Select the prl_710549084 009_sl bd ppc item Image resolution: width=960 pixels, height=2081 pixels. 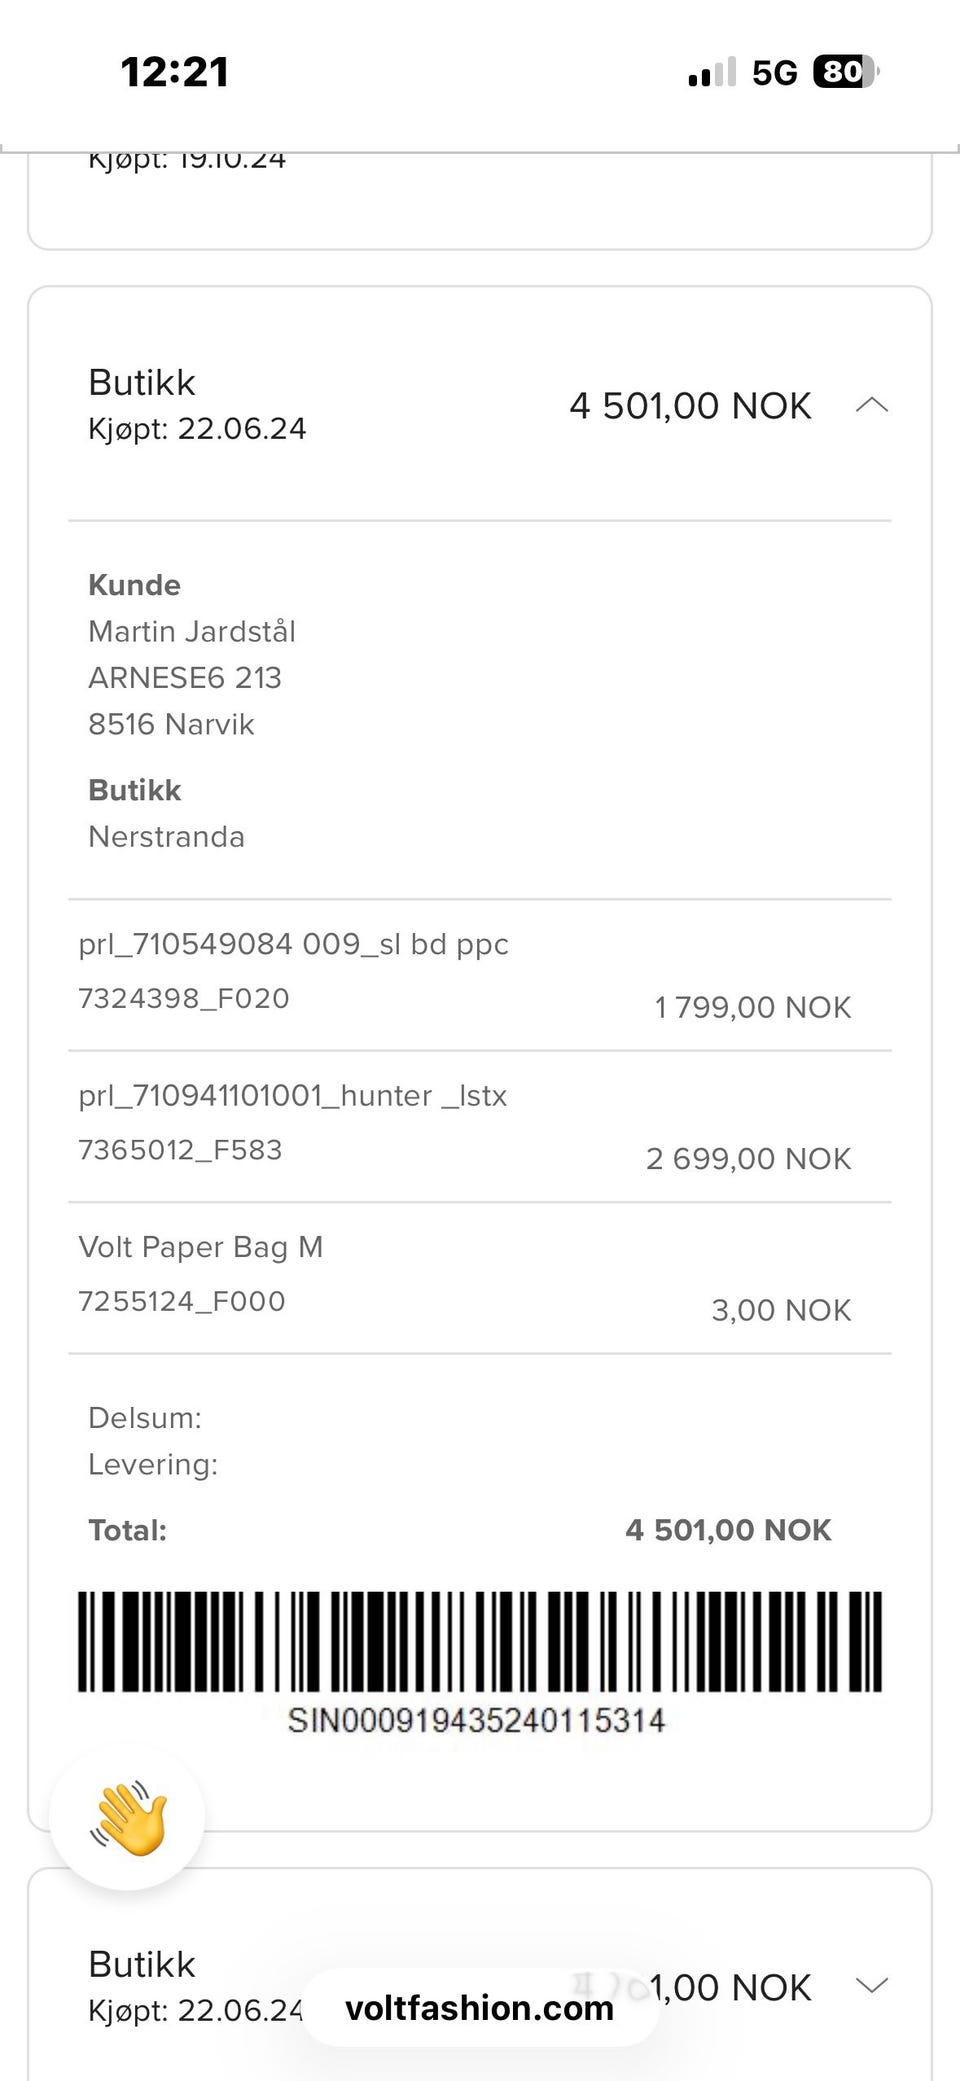click(x=480, y=975)
